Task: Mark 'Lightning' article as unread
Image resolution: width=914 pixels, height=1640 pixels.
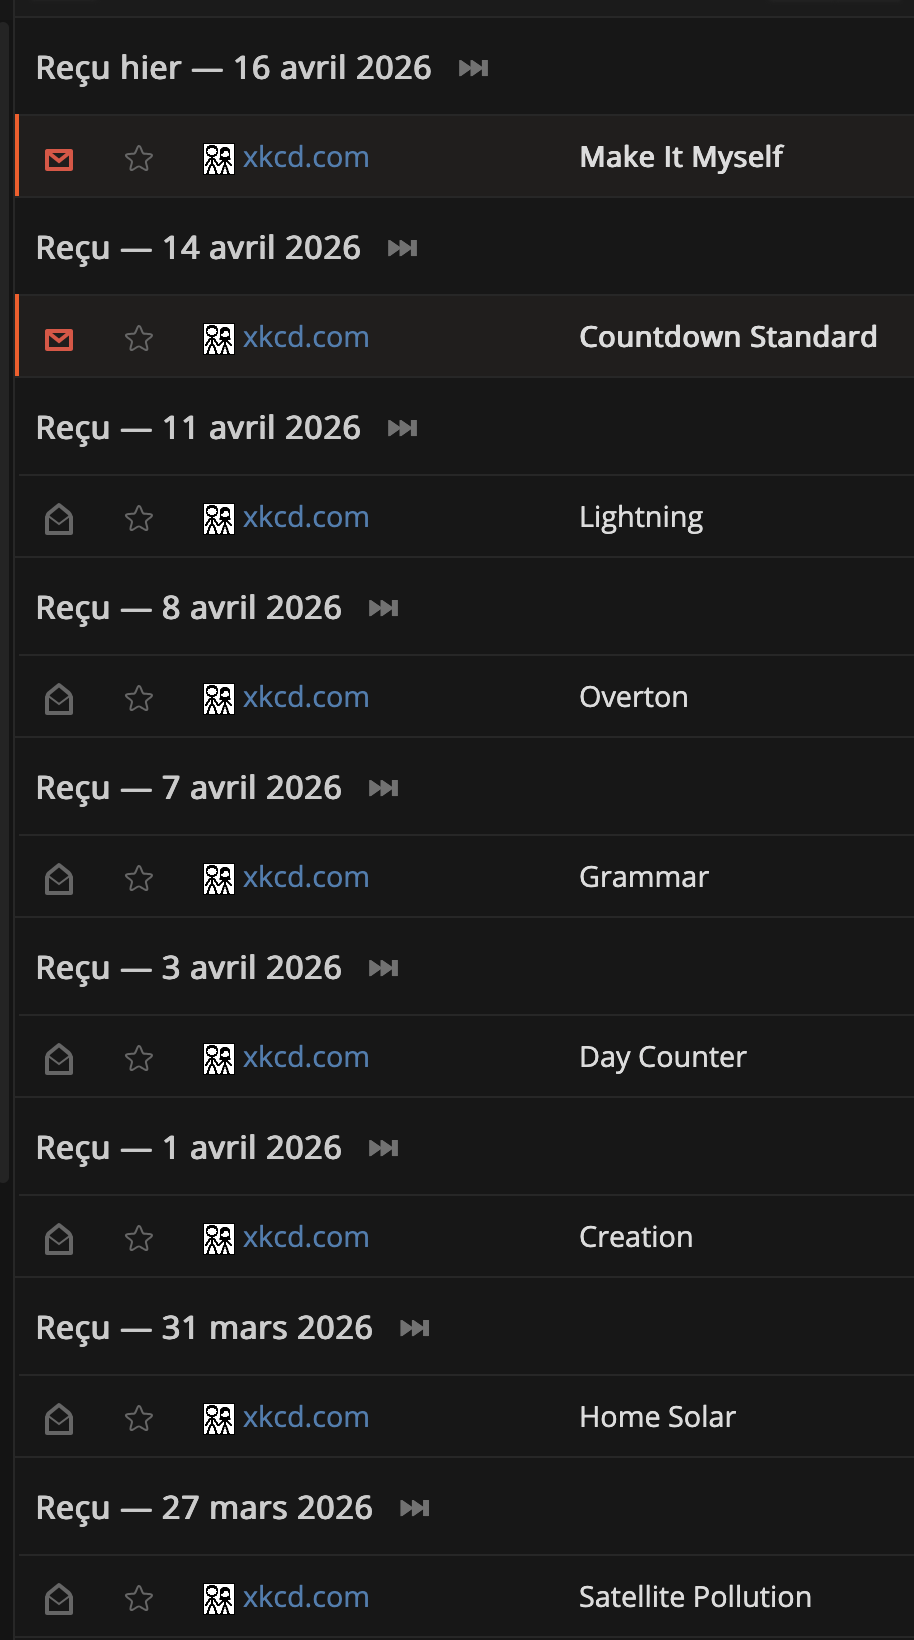Action: coord(59,519)
